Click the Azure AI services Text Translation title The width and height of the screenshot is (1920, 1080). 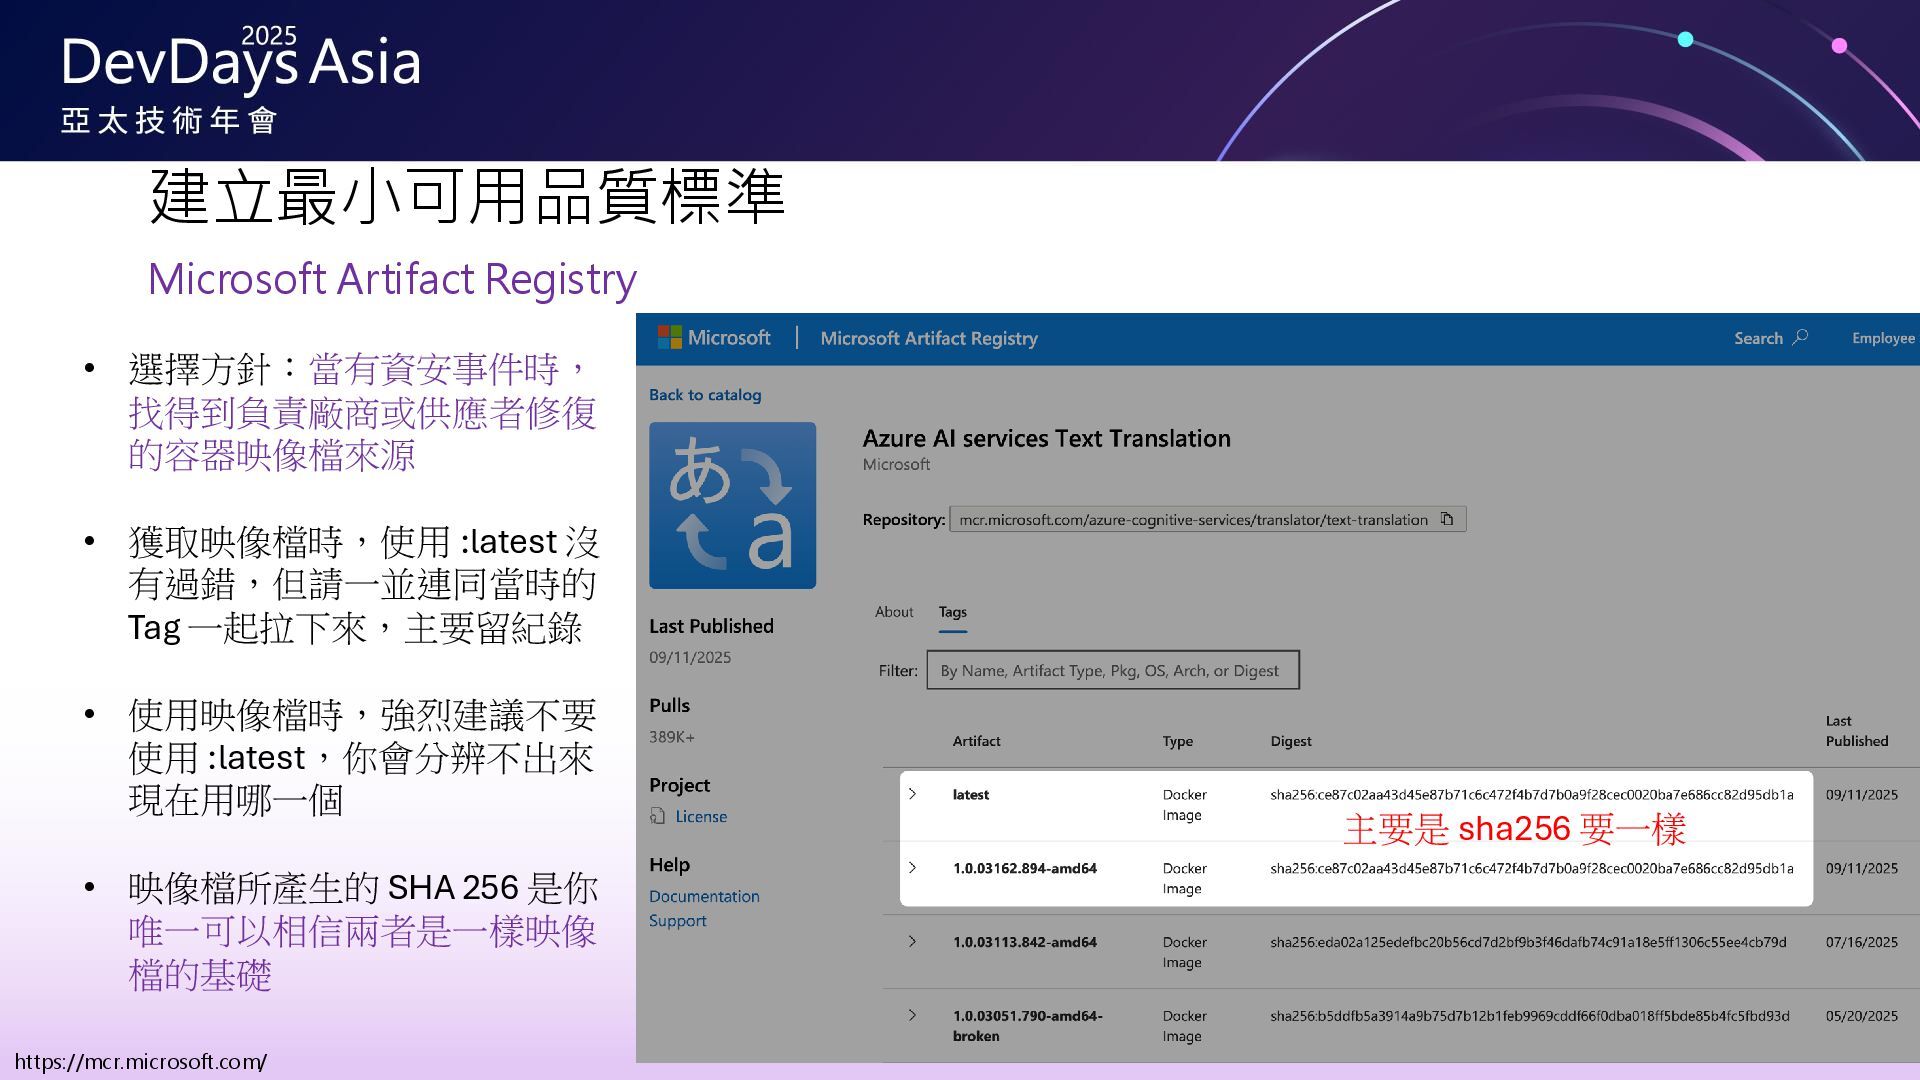click(1047, 438)
